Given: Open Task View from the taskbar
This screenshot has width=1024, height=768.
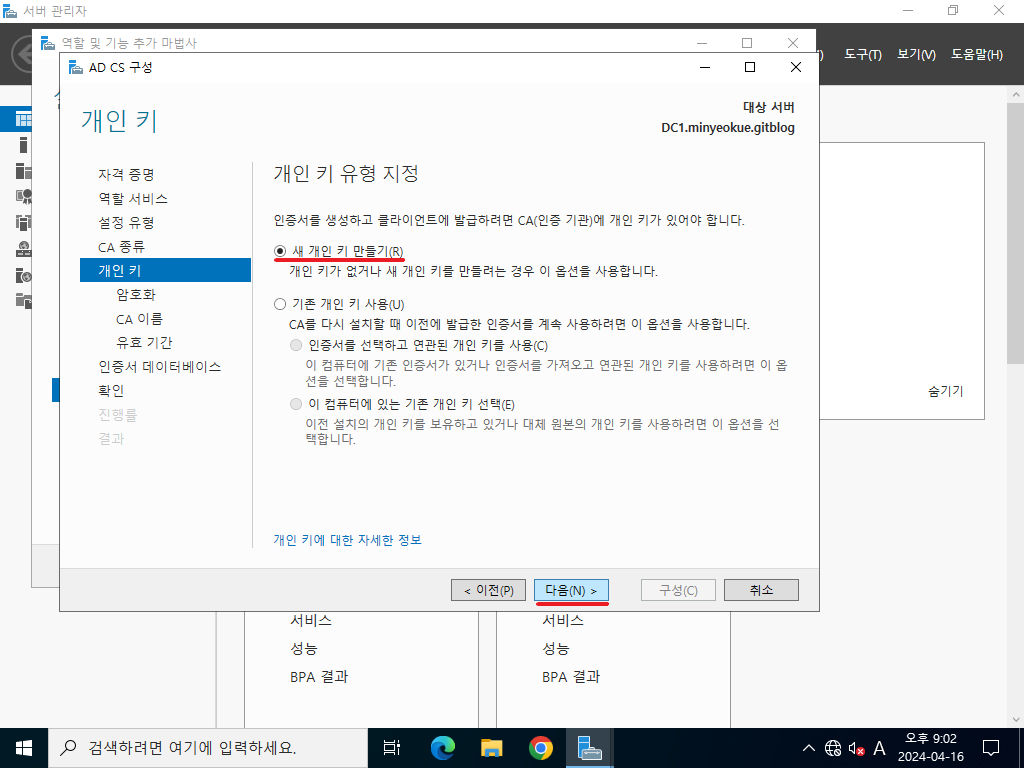Looking at the screenshot, I should [392, 748].
